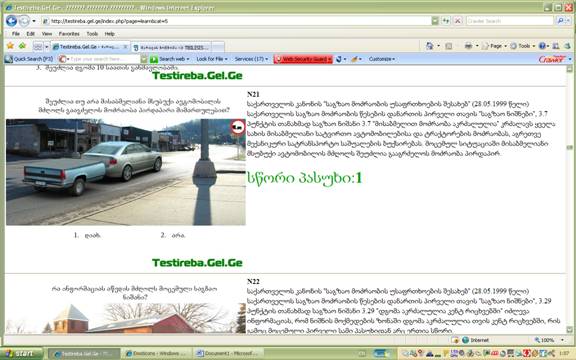
Task: Open a new blank tab
Action: [x=218, y=47]
